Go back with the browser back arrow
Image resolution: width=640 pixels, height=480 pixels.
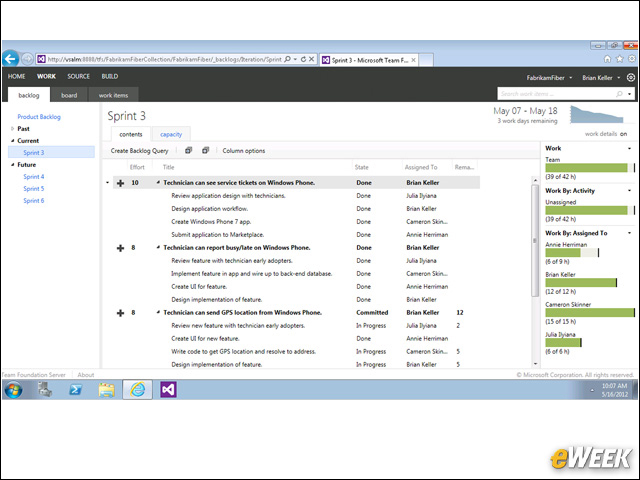pos(10,59)
